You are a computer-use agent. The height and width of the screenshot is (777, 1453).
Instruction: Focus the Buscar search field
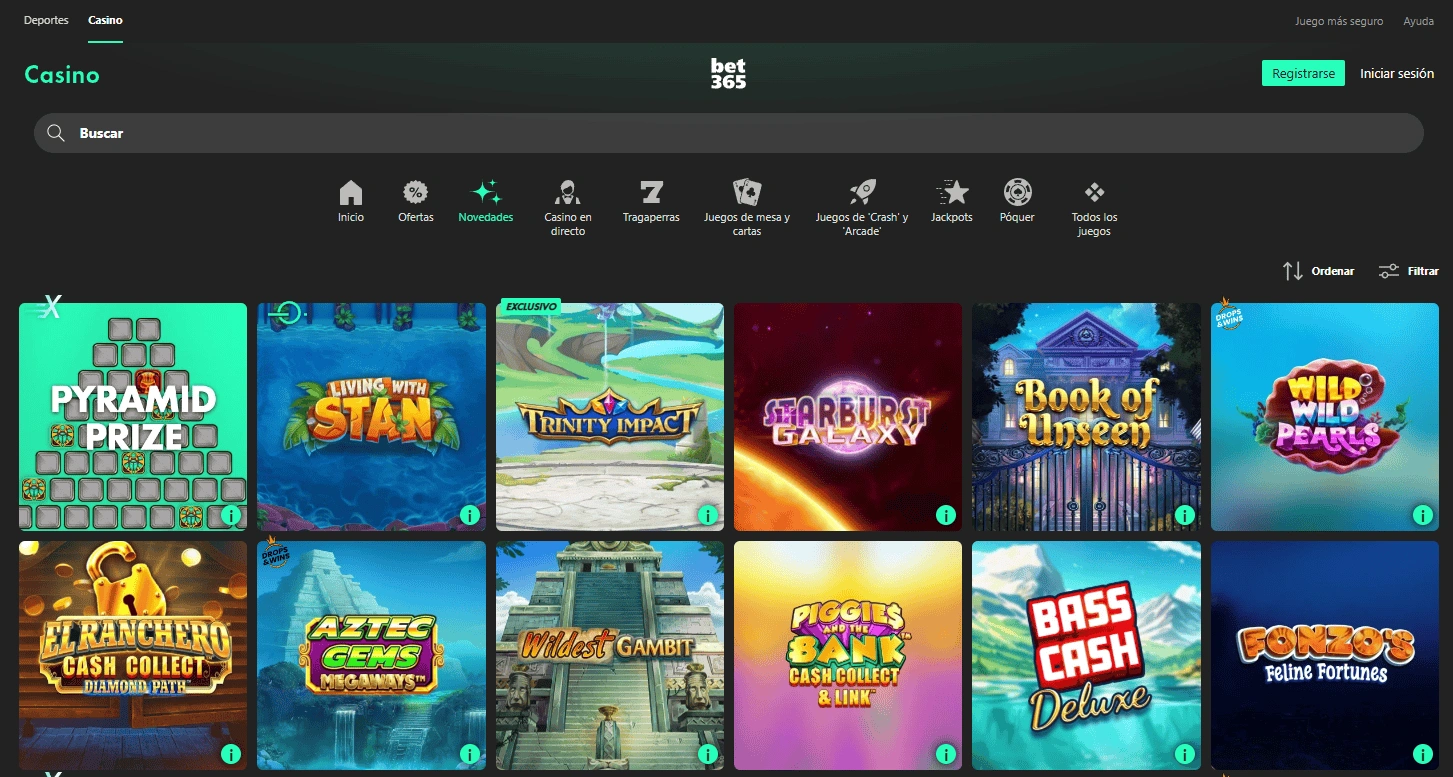point(728,133)
